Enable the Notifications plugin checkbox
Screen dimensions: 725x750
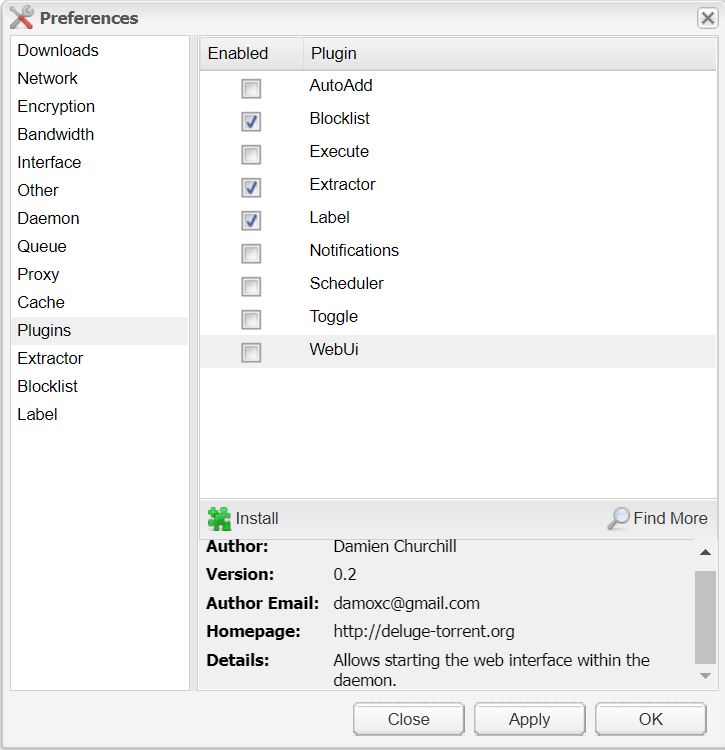pyautogui.click(x=251, y=254)
